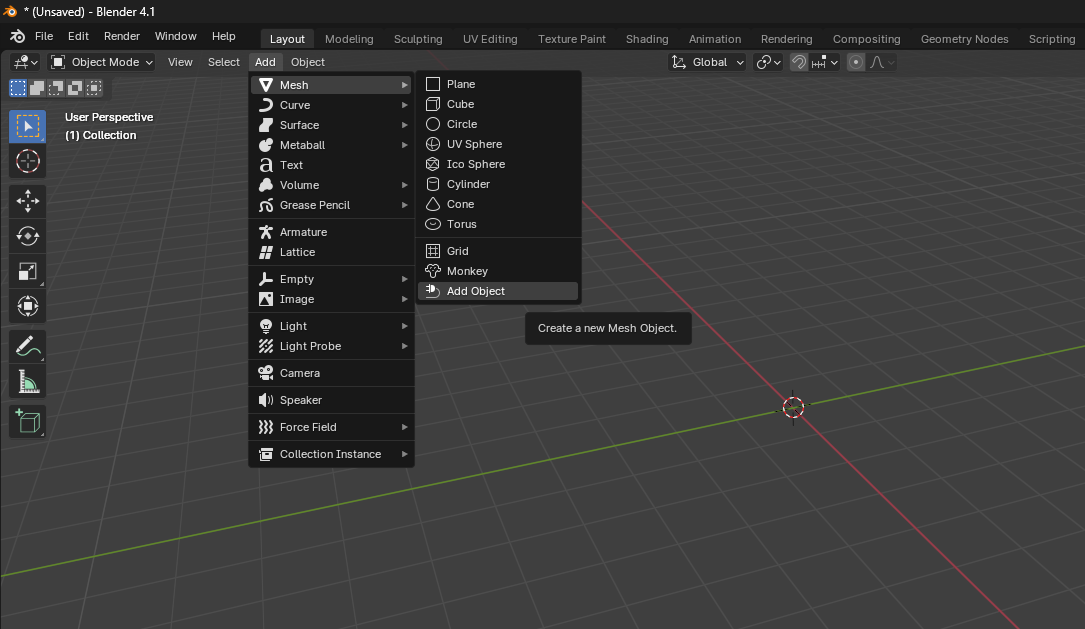Activate the Measure ruler tool
Screen dimensions: 1085x629
click(x=28, y=381)
